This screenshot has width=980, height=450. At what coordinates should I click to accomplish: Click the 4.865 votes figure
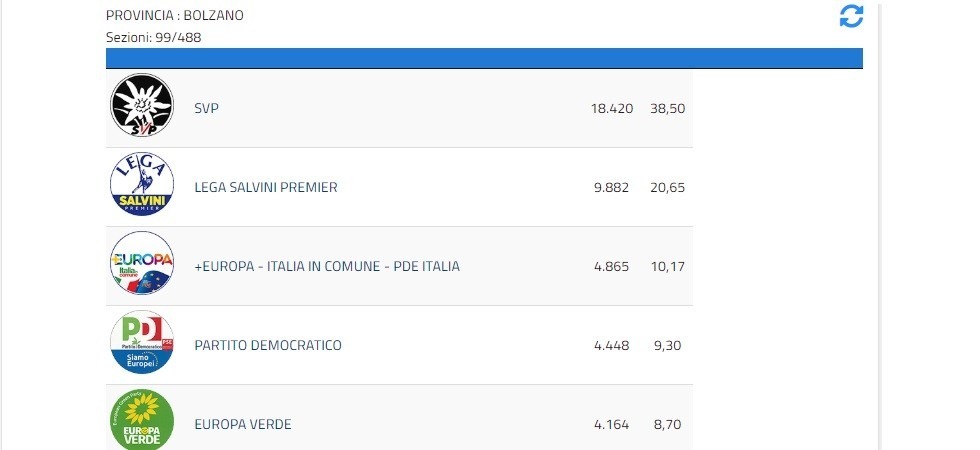click(x=612, y=266)
